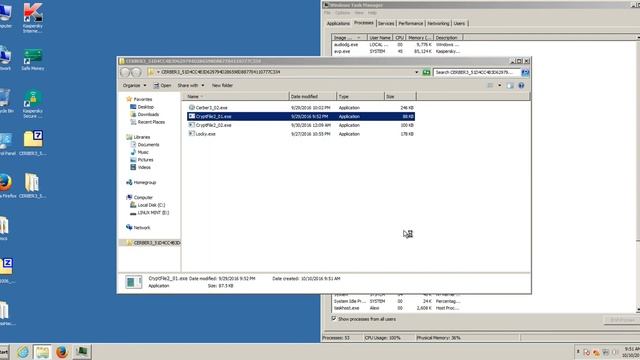Show hidden icons in the system tray

(578, 352)
